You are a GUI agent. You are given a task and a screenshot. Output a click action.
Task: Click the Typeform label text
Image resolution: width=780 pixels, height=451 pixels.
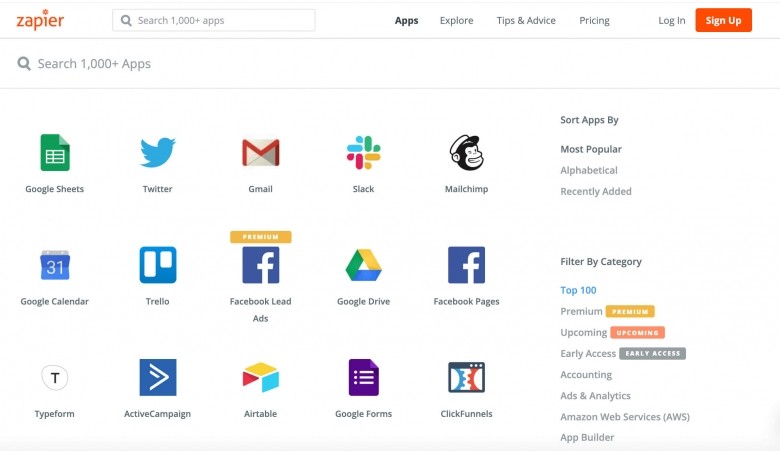coord(55,414)
